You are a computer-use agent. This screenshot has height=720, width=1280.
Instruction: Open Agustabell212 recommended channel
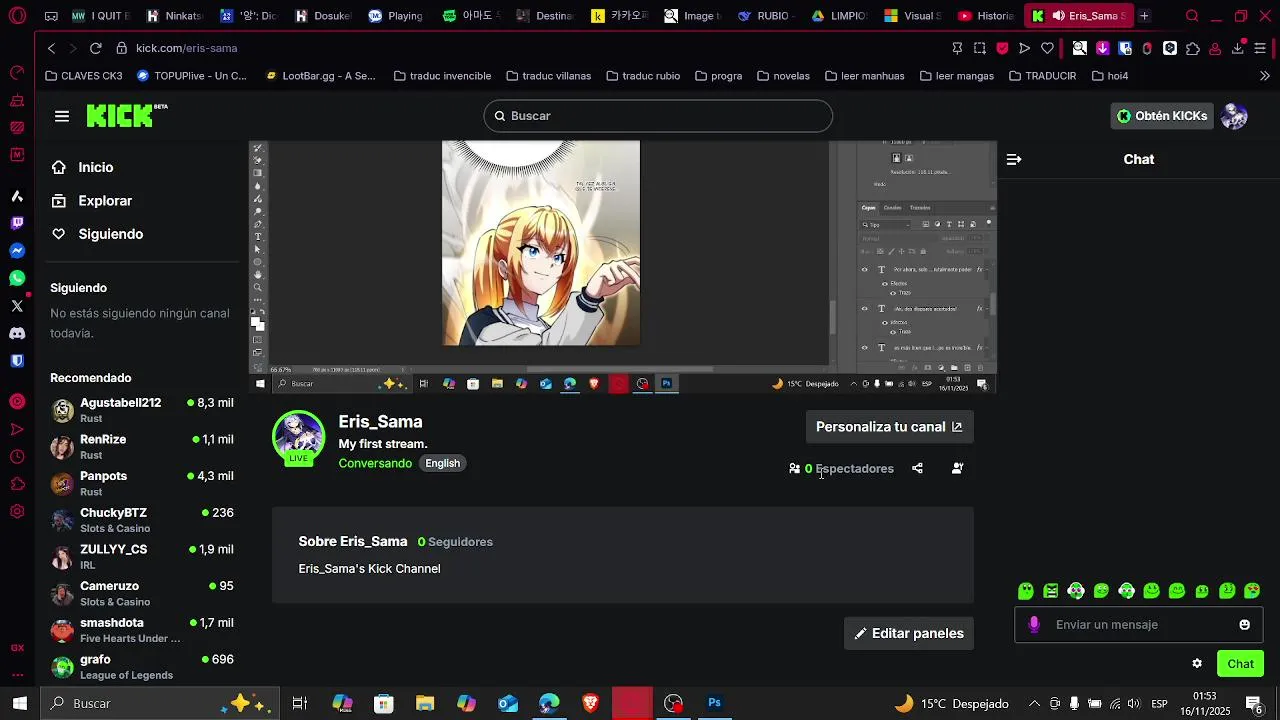point(142,410)
